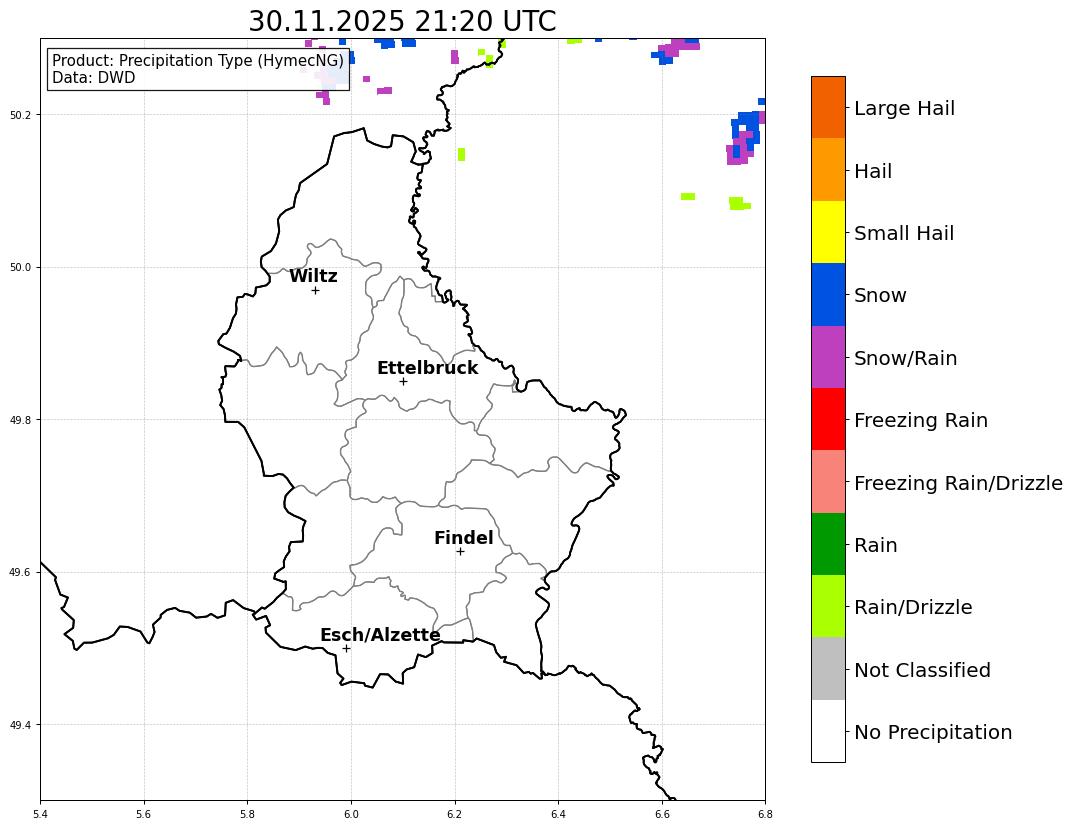Click the white No Precipitation swatch

pyautogui.click(x=828, y=730)
